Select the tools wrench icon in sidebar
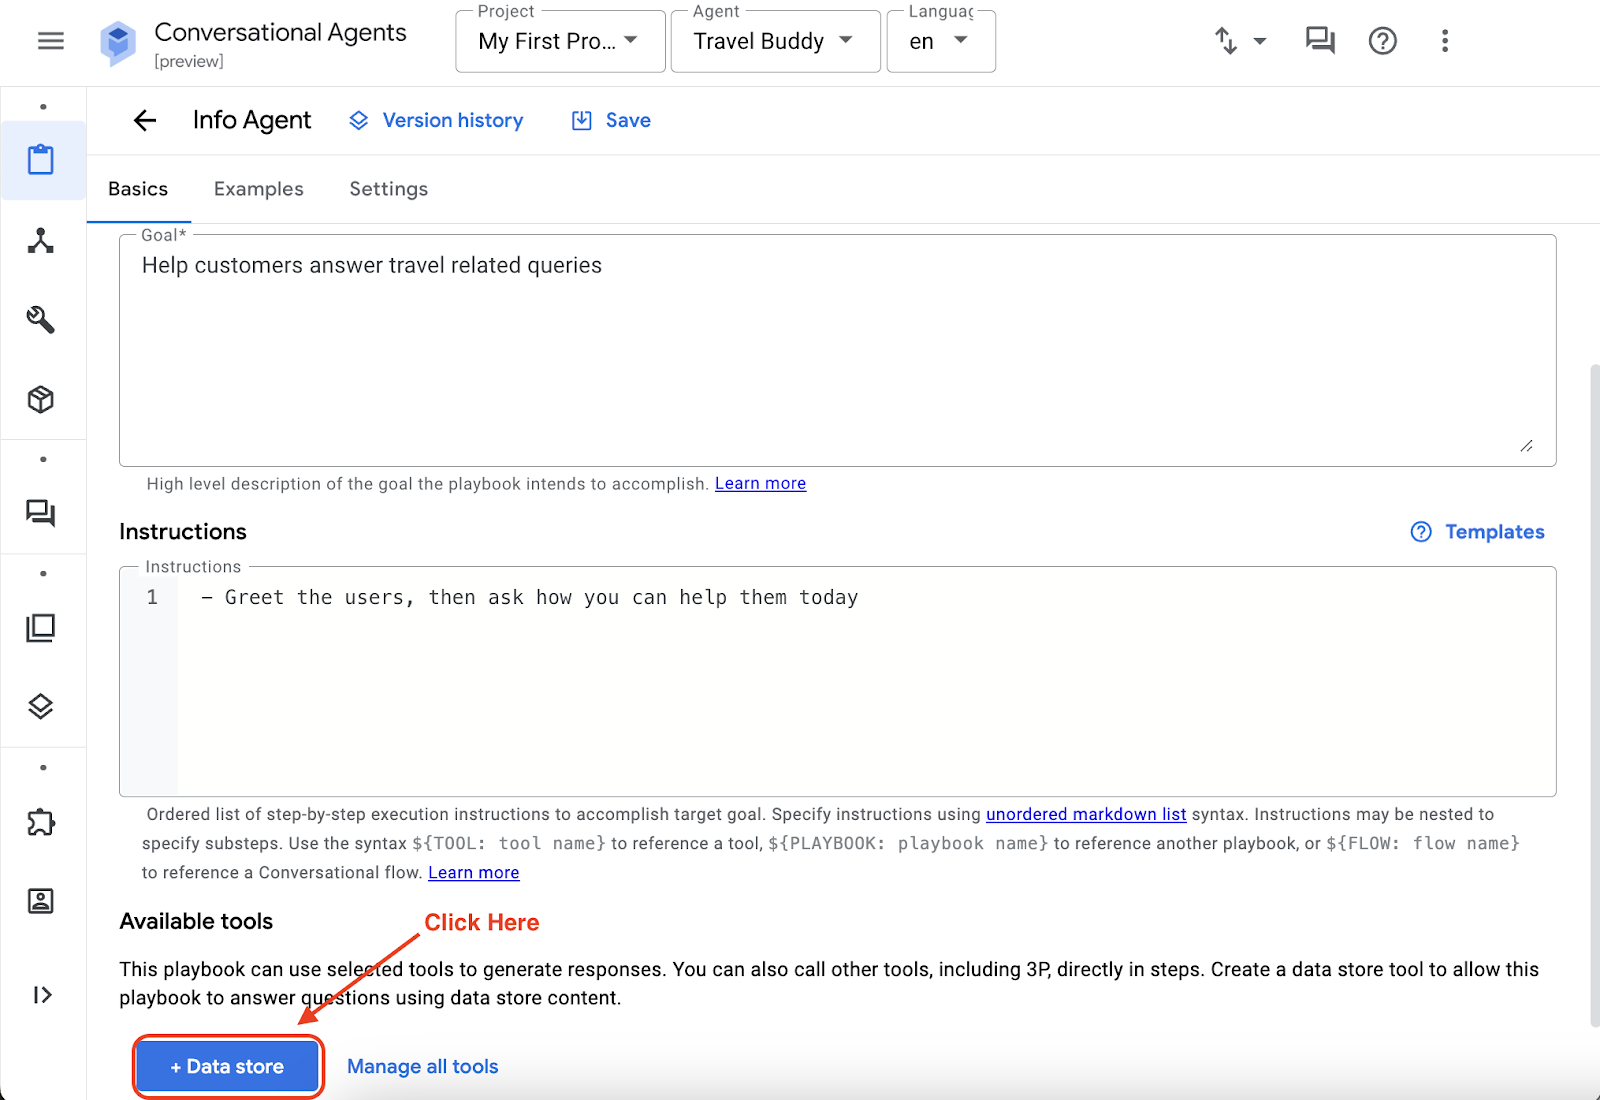 point(41,320)
